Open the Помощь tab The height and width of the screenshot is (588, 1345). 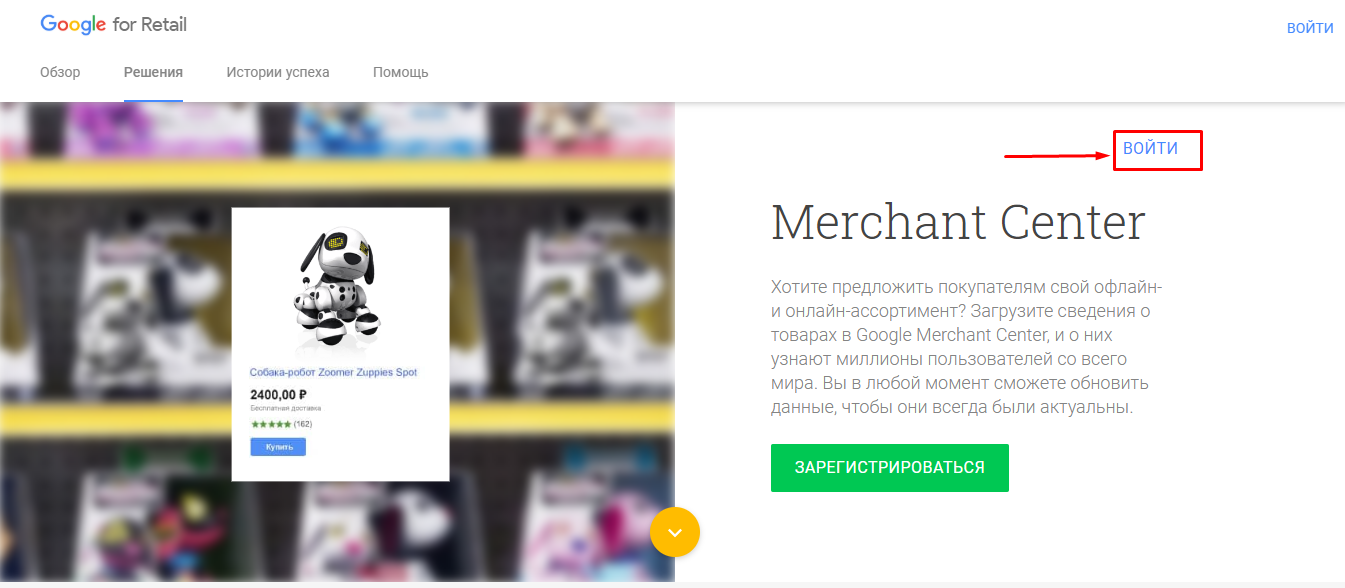(401, 72)
